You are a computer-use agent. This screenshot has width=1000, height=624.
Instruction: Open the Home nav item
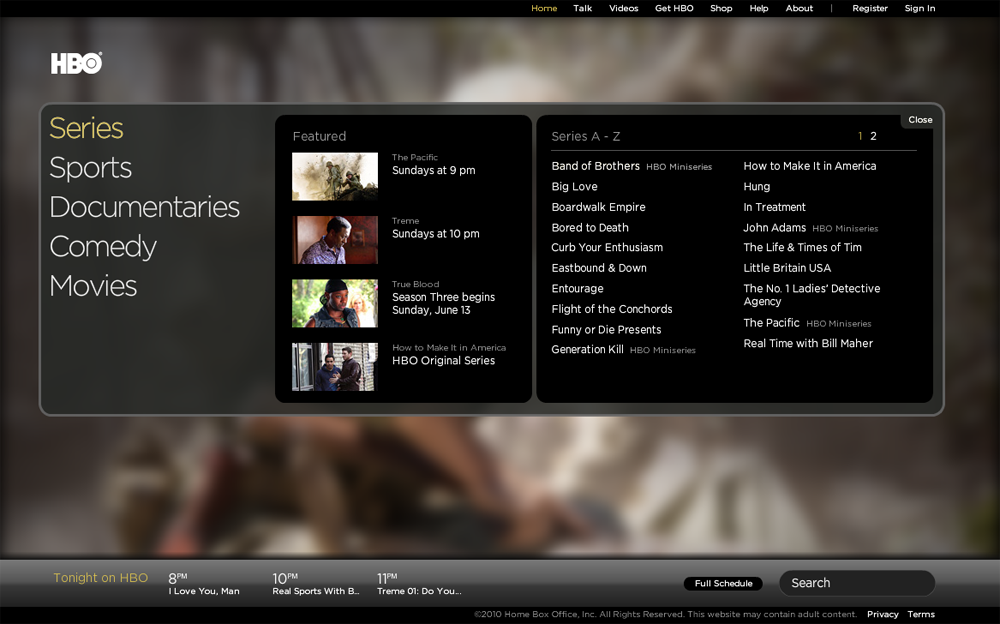pyautogui.click(x=544, y=8)
